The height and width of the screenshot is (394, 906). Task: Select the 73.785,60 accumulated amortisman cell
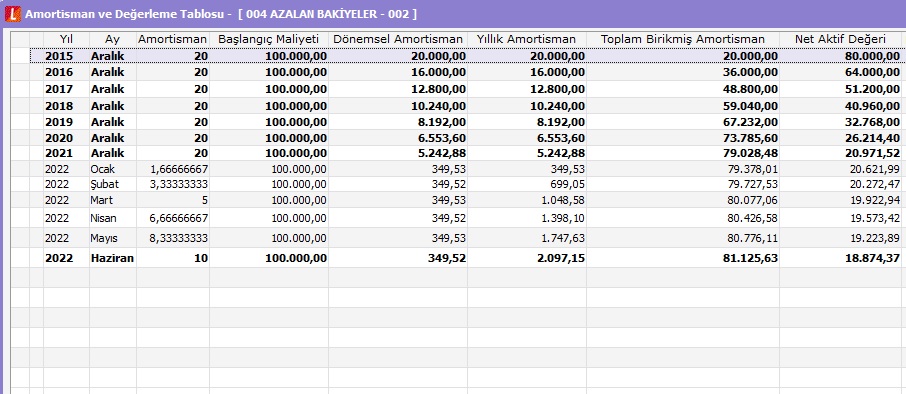click(682, 138)
